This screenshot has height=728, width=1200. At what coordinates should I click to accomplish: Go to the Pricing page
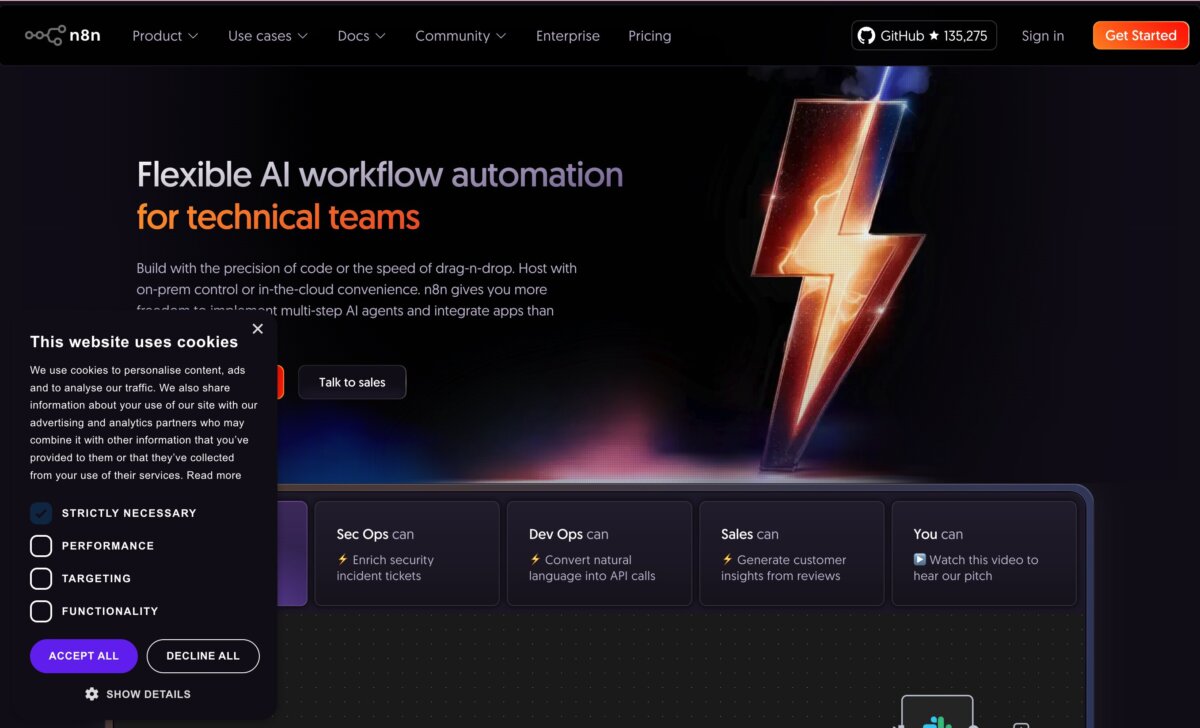tap(650, 36)
